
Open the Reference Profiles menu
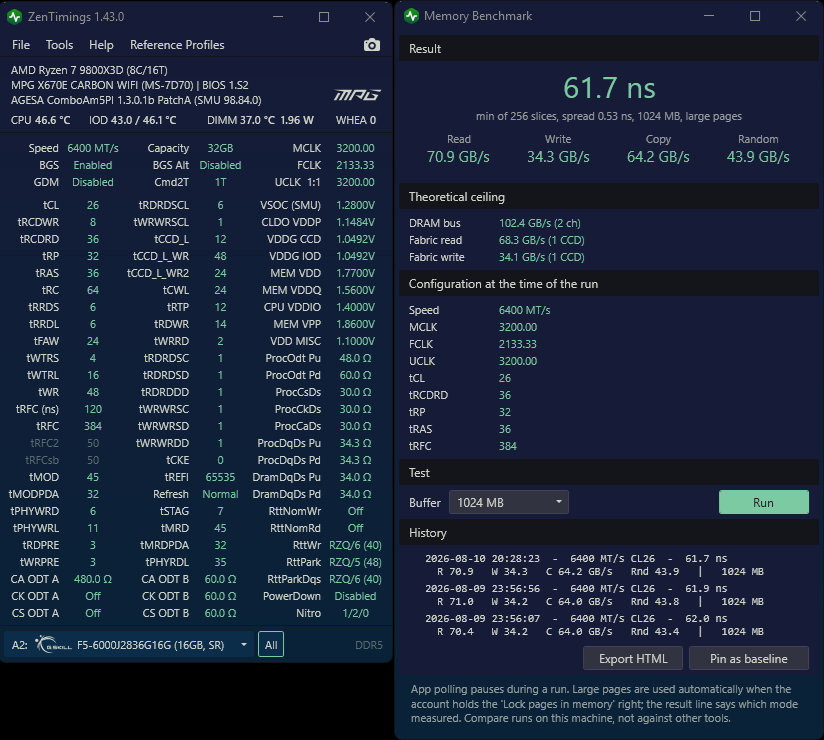coord(177,45)
